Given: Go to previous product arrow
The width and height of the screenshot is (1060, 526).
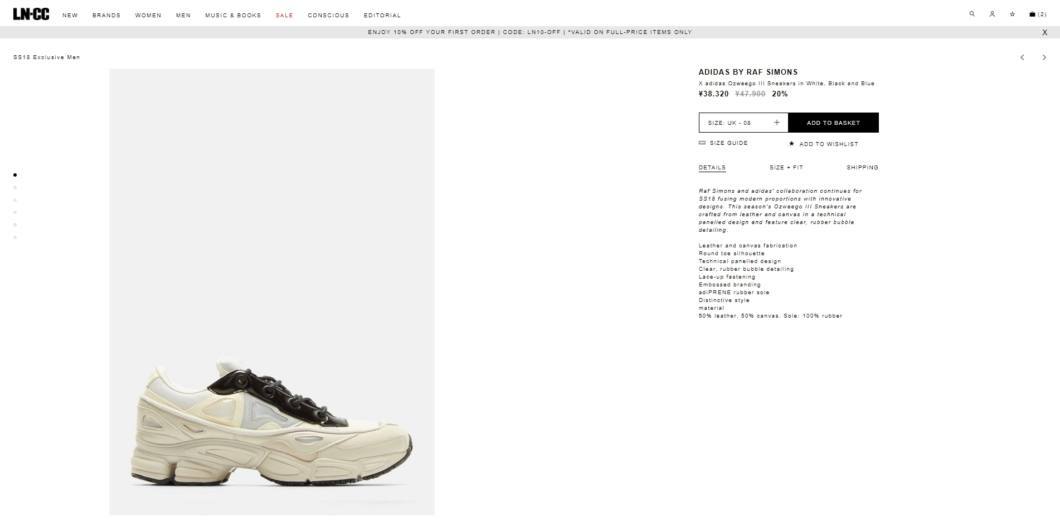Looking at the screenshot, I should [1022, 57].
